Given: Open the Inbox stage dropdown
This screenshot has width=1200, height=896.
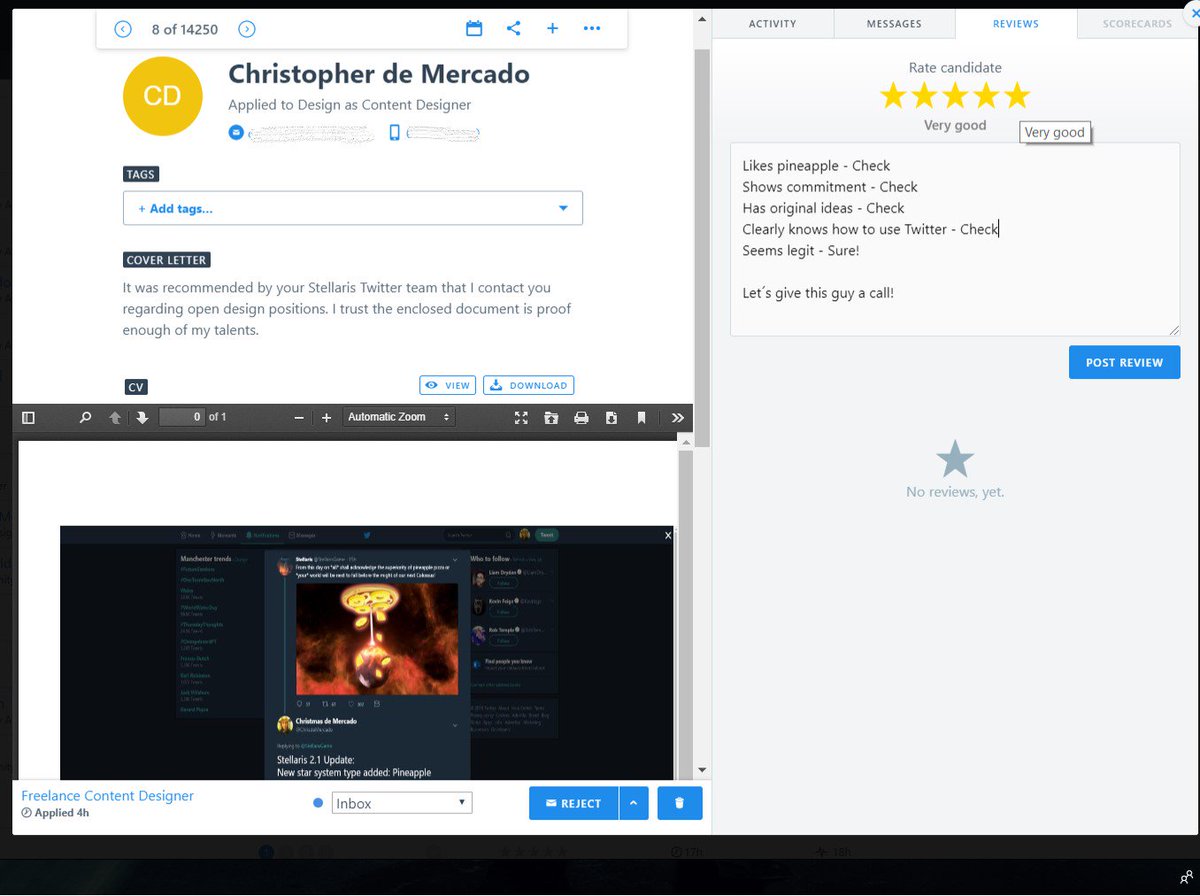Looking at the screenshot, I should click(402, 803).
